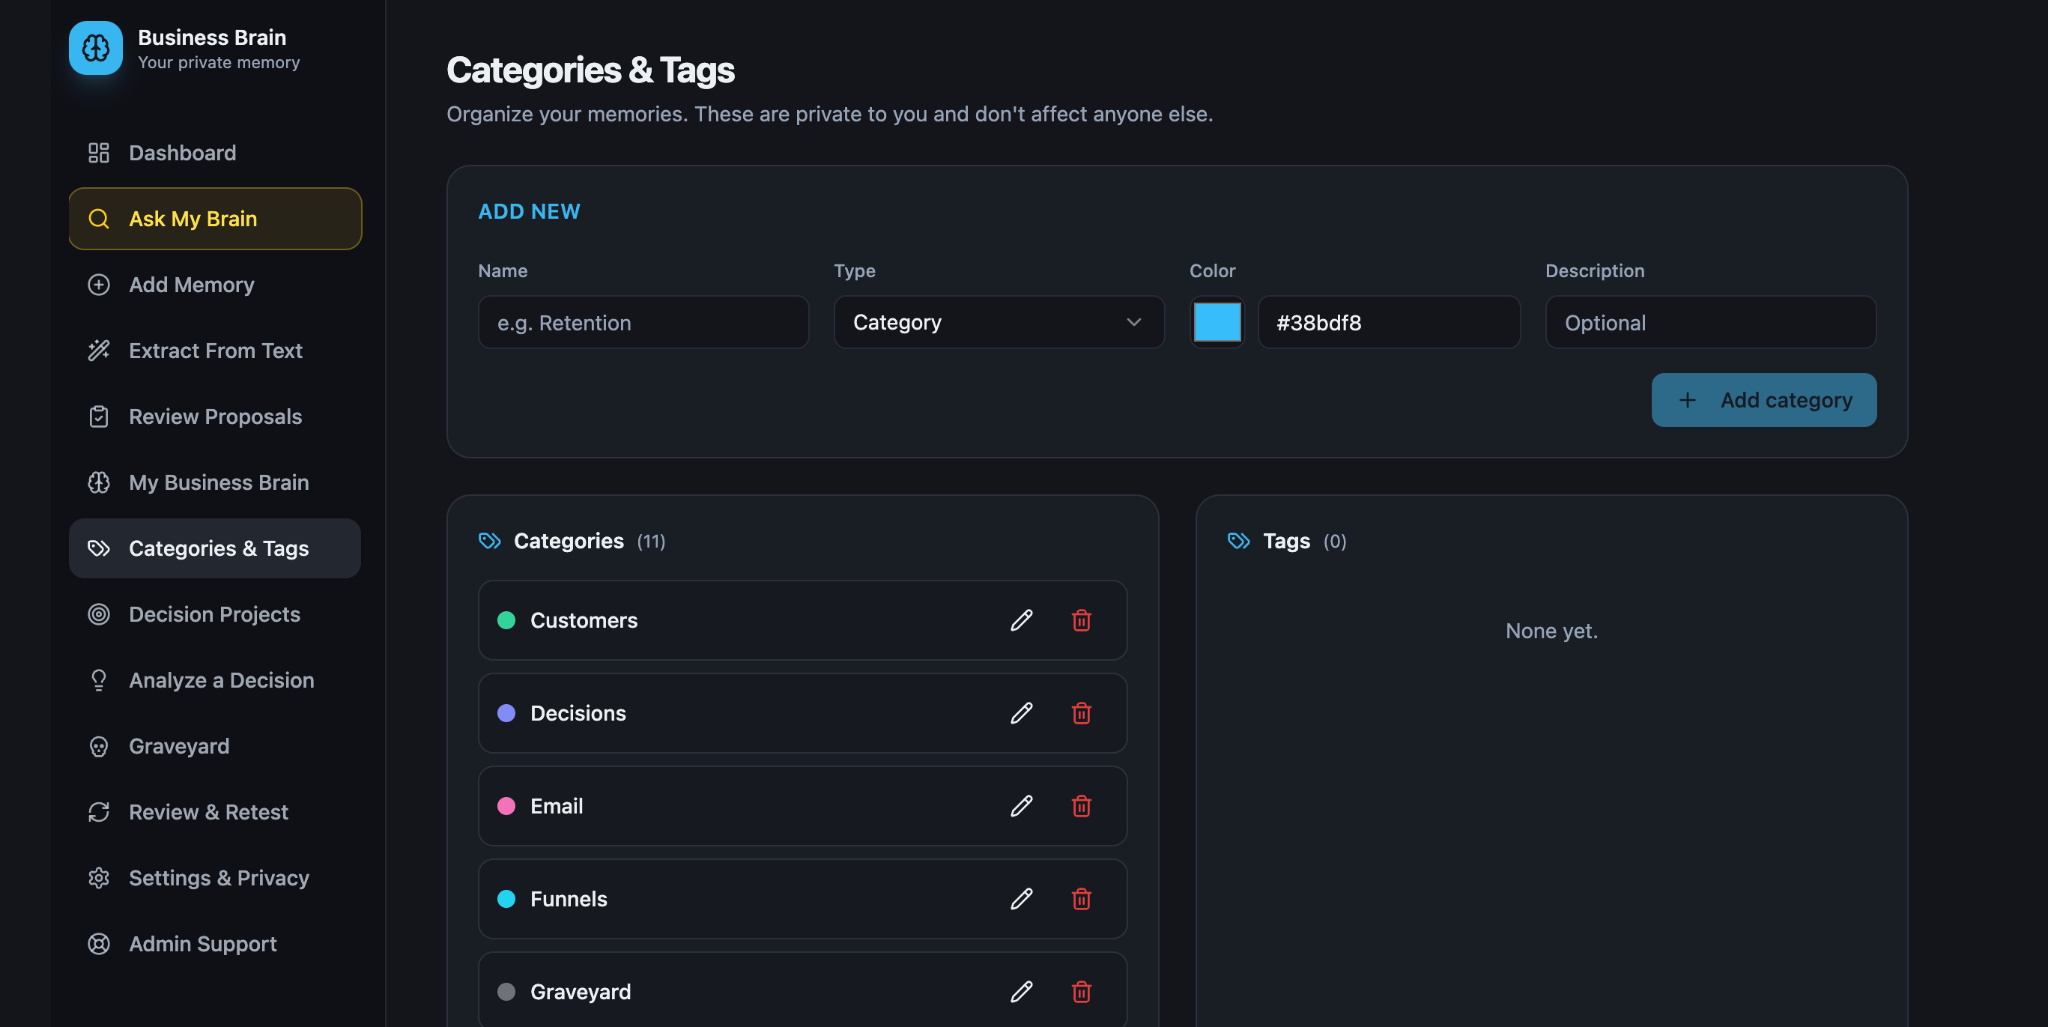Edit the Funnels category
Viewport: 2048px width, 1027px height.
(1021, 899)
